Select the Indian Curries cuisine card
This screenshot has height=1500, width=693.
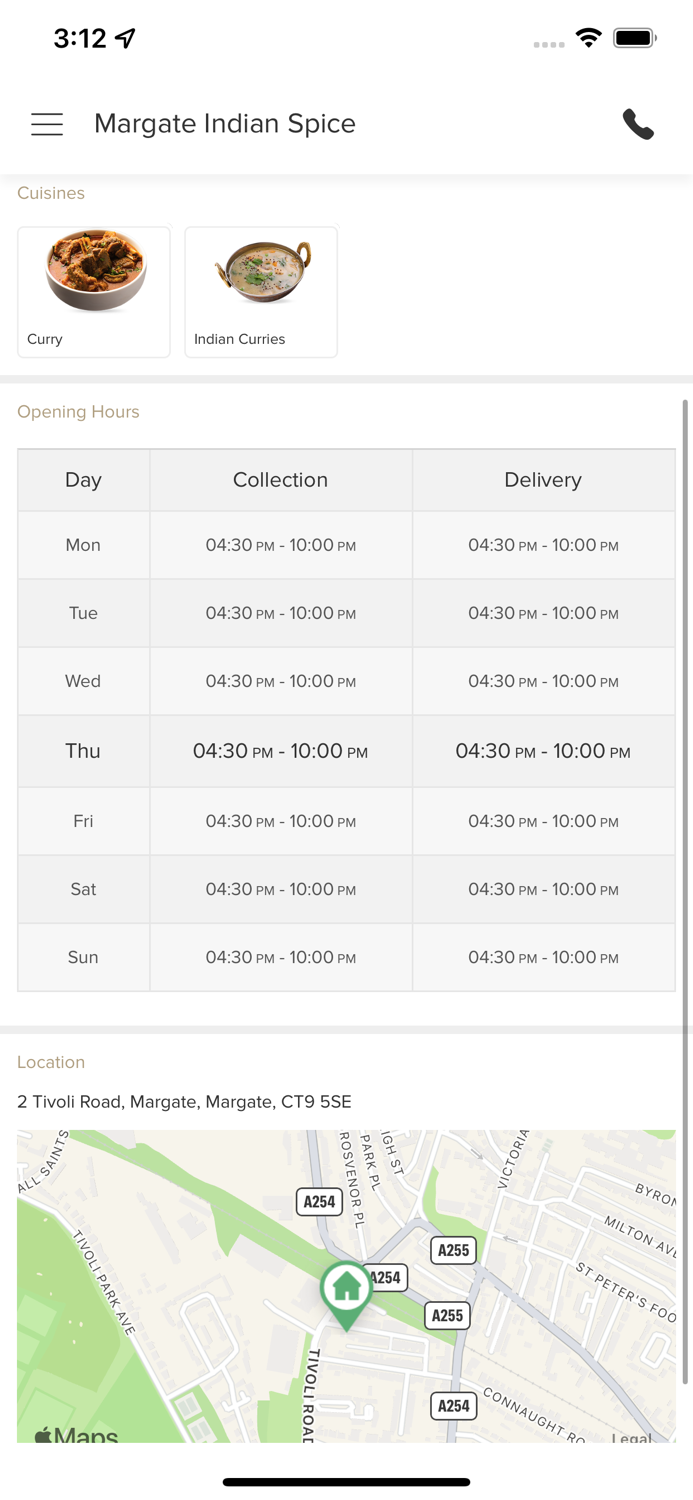point(261,292)
